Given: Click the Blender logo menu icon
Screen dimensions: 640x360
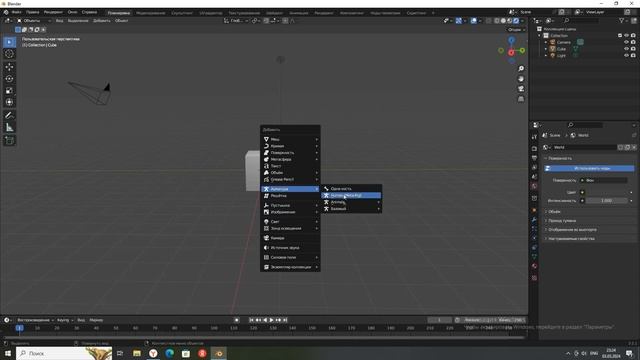Looking at the screenshot, I should click(x=6, y=12).
